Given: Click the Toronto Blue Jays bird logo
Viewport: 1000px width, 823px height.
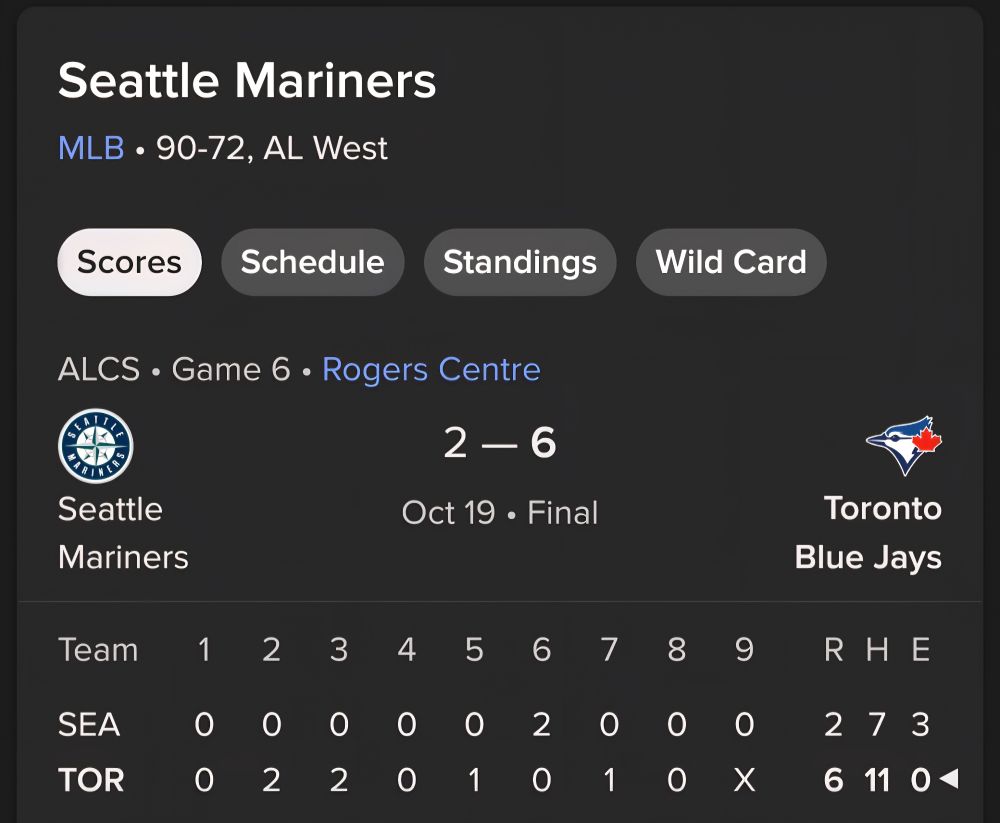Looking at the screenshot, I should coord(901,443).
